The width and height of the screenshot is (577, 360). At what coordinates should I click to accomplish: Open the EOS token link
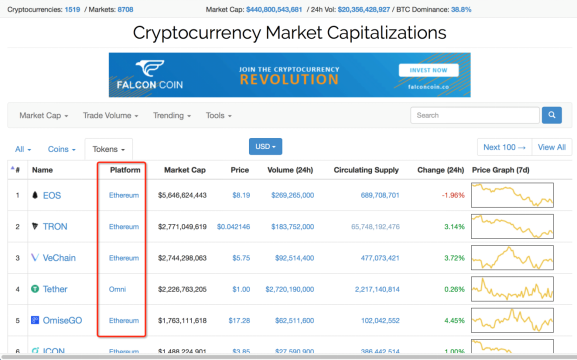tap(52, 195)
